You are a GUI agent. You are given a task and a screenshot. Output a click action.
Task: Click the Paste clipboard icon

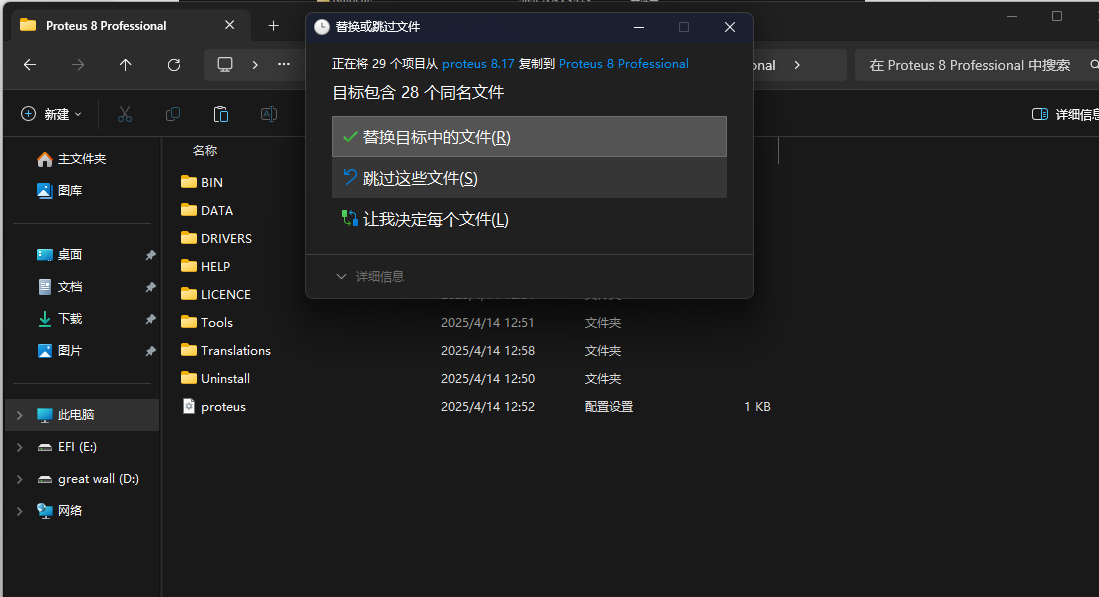pyautogui.click(x=221, y=114)
